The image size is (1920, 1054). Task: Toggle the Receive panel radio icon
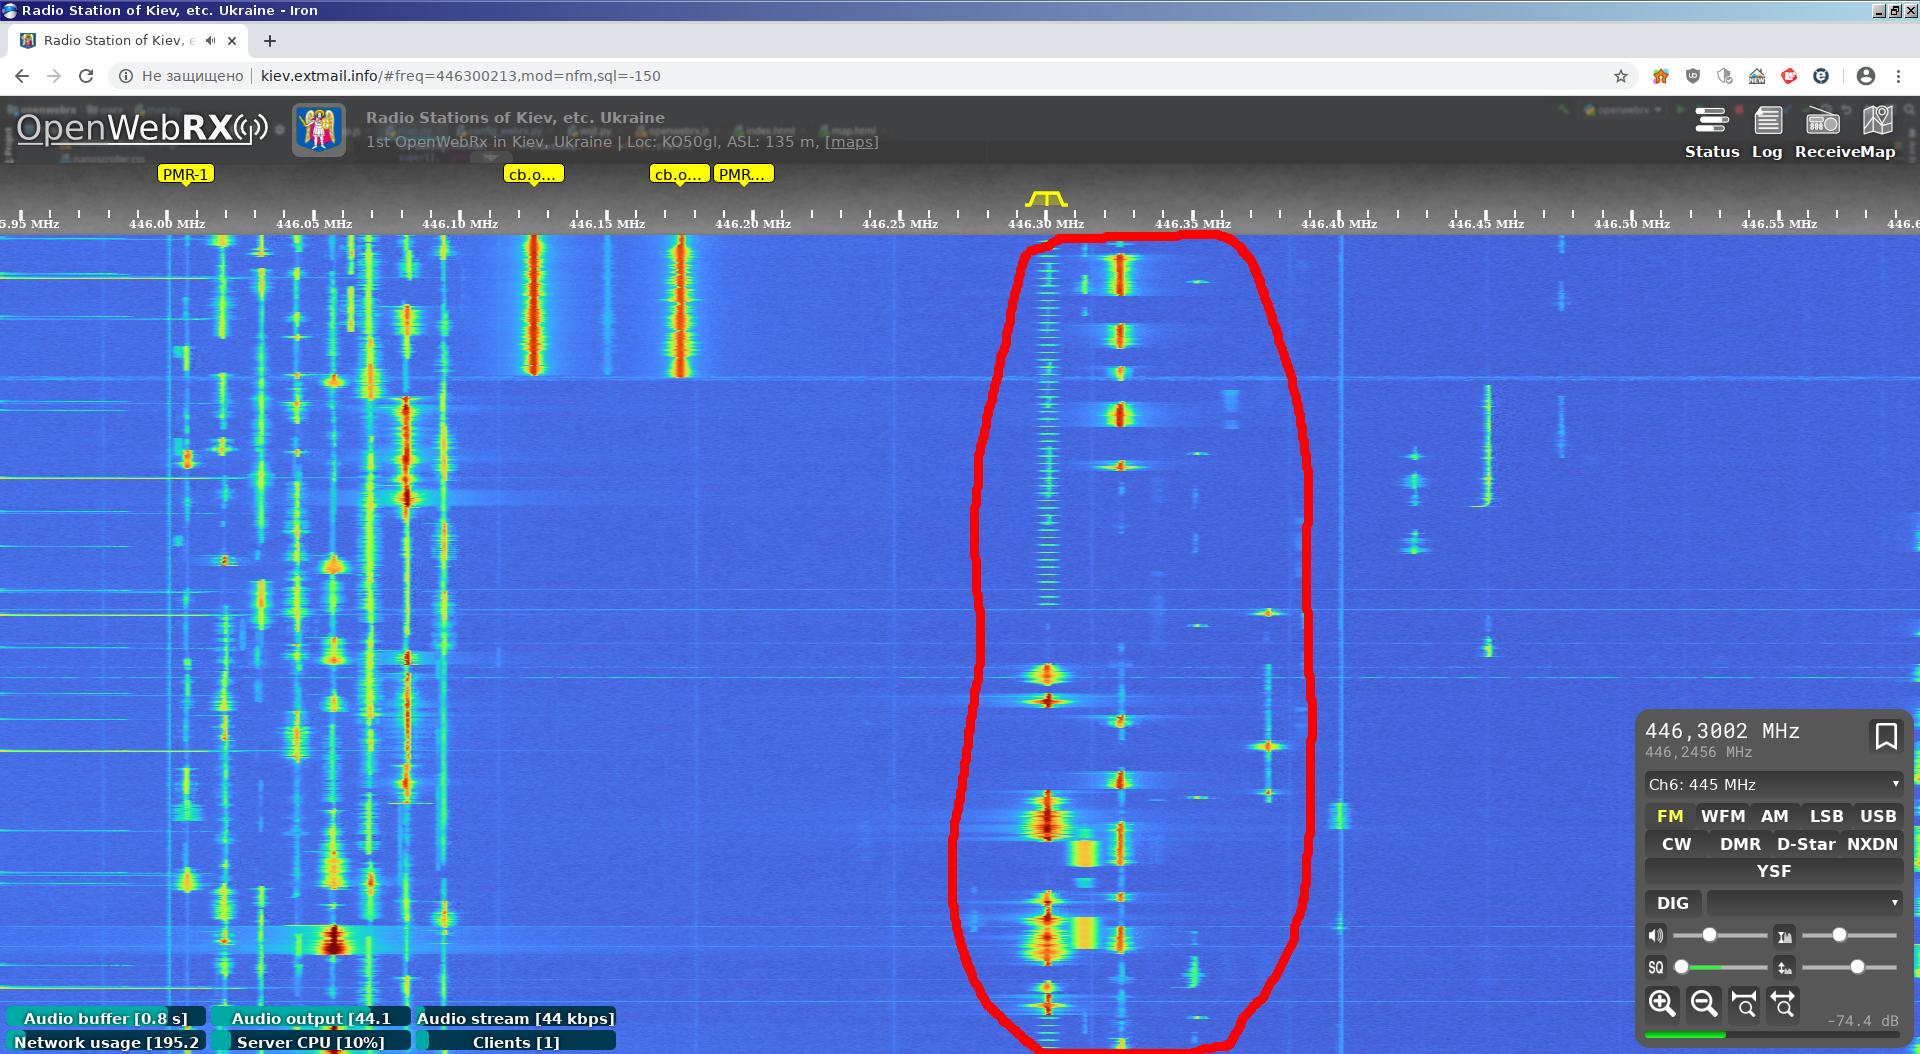(1822, 122)
